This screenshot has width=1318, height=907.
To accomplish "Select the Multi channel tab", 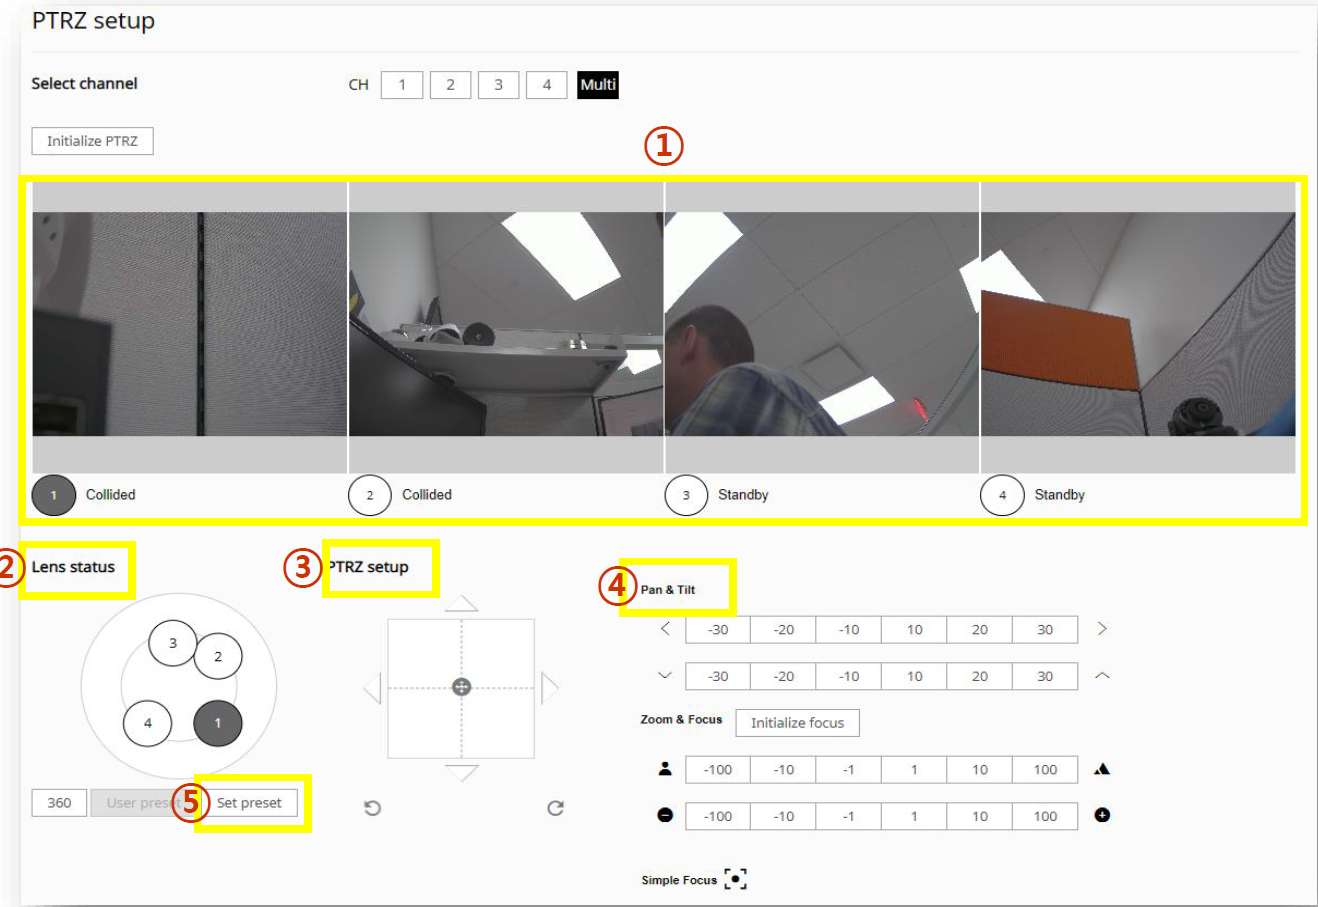I will click(x=598, y=85).
